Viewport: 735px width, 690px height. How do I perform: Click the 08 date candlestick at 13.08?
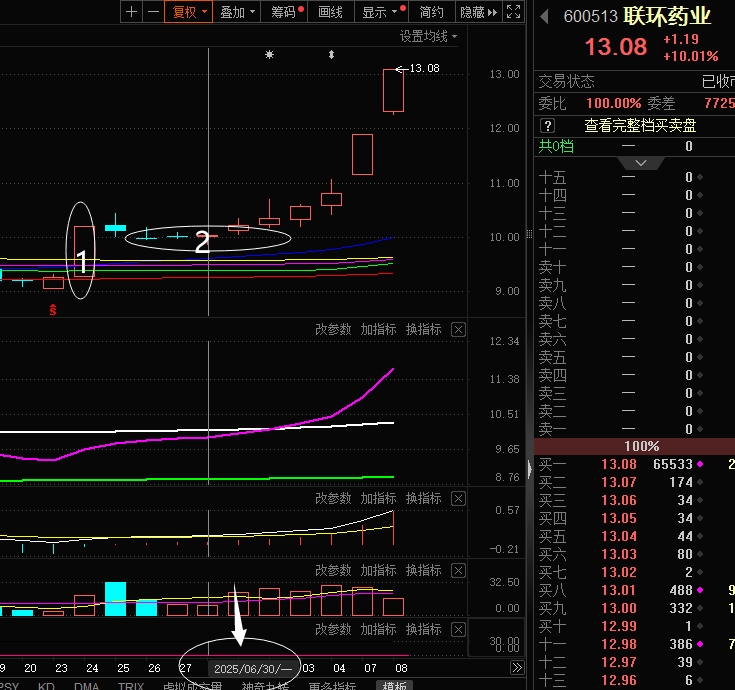click(x=393, y=91)
